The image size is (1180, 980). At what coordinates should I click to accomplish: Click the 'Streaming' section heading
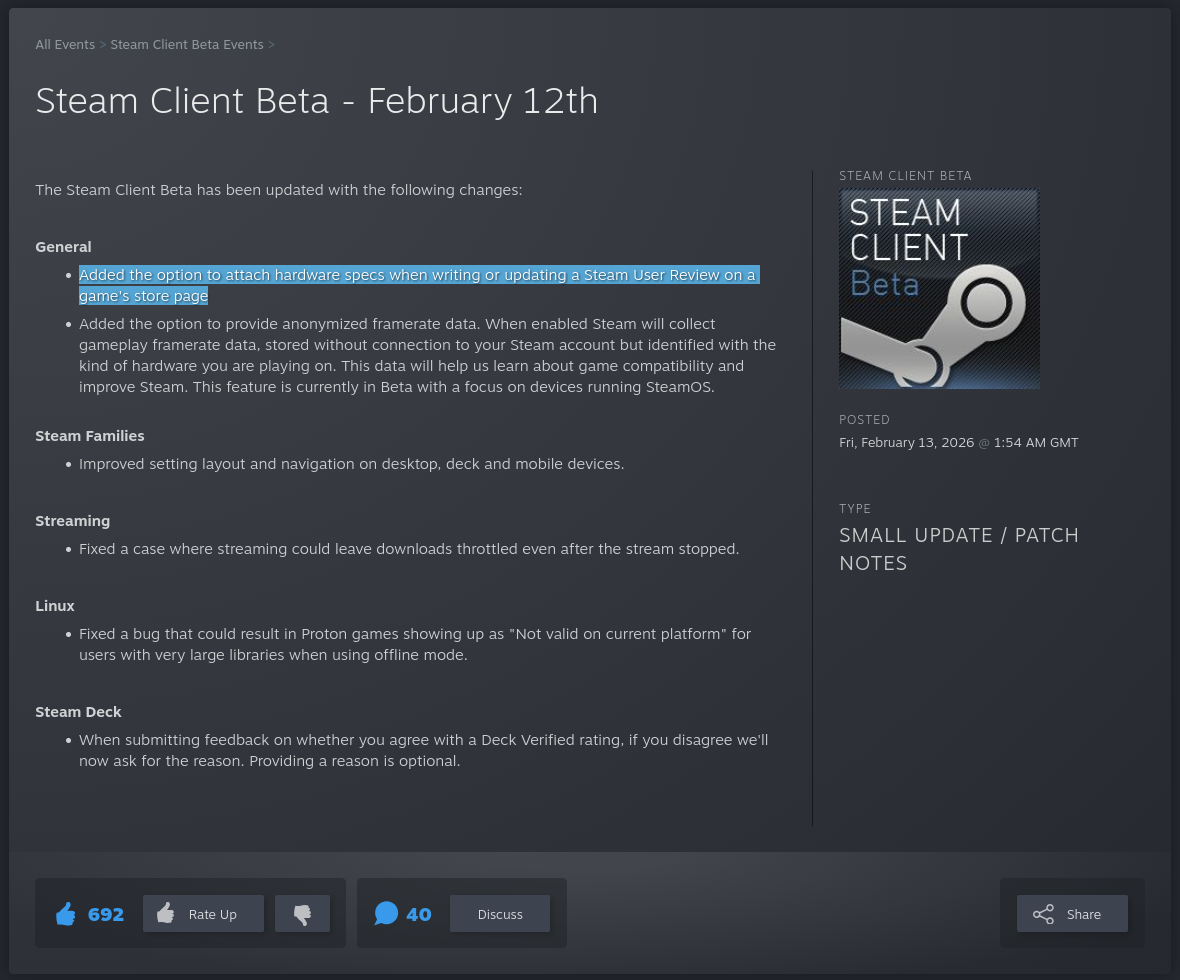(72, 521)
